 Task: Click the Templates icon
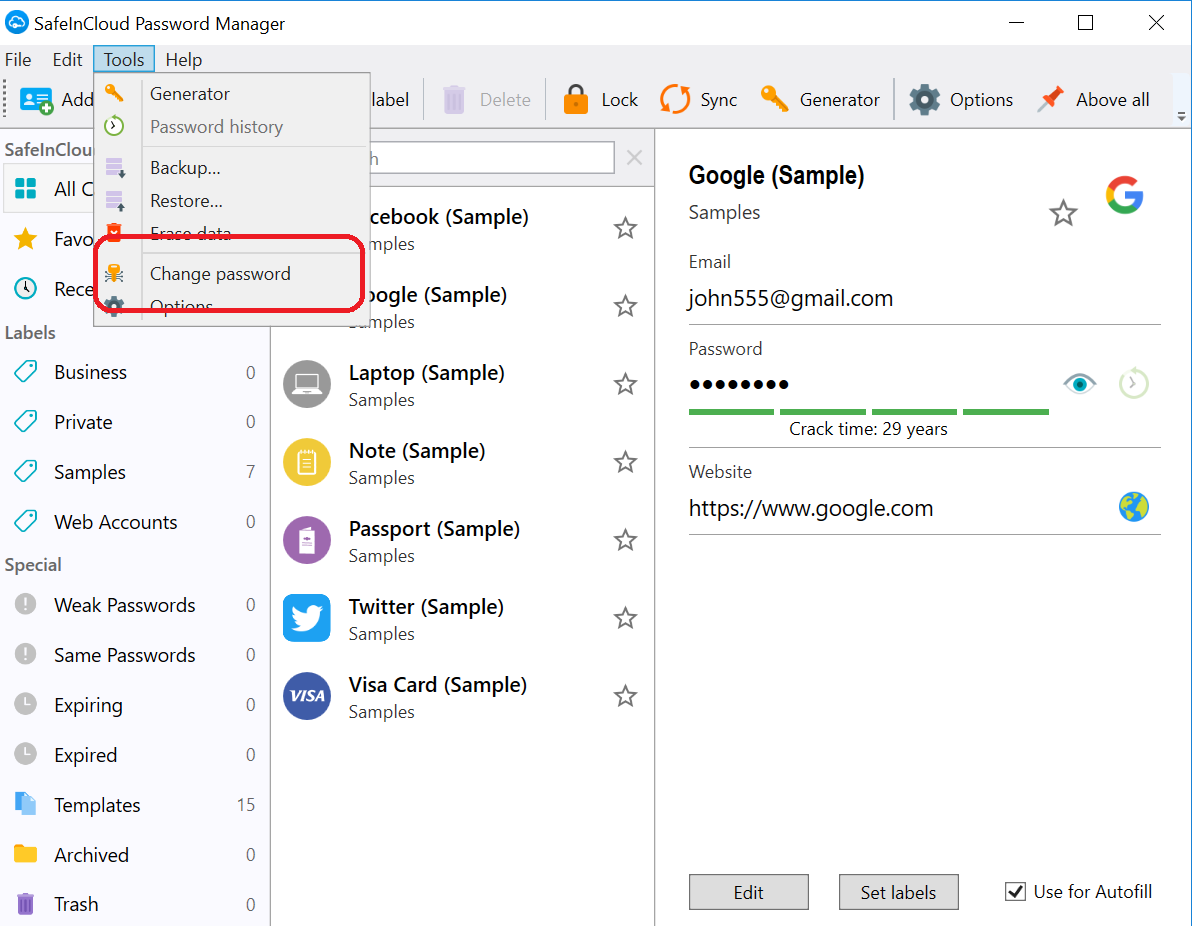[x=26, y=804]
